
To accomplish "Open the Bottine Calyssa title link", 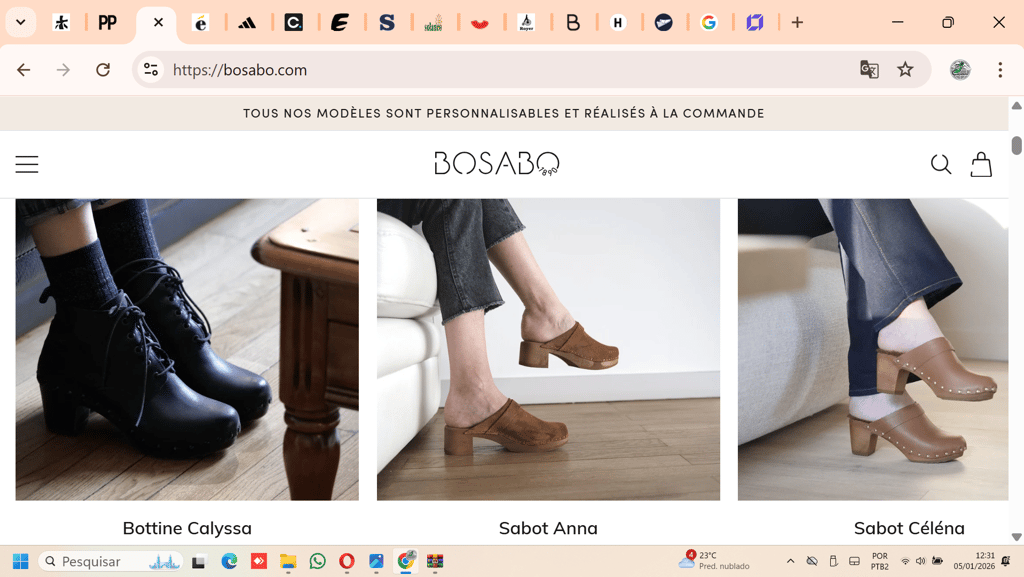I will (x=187, y=528).
